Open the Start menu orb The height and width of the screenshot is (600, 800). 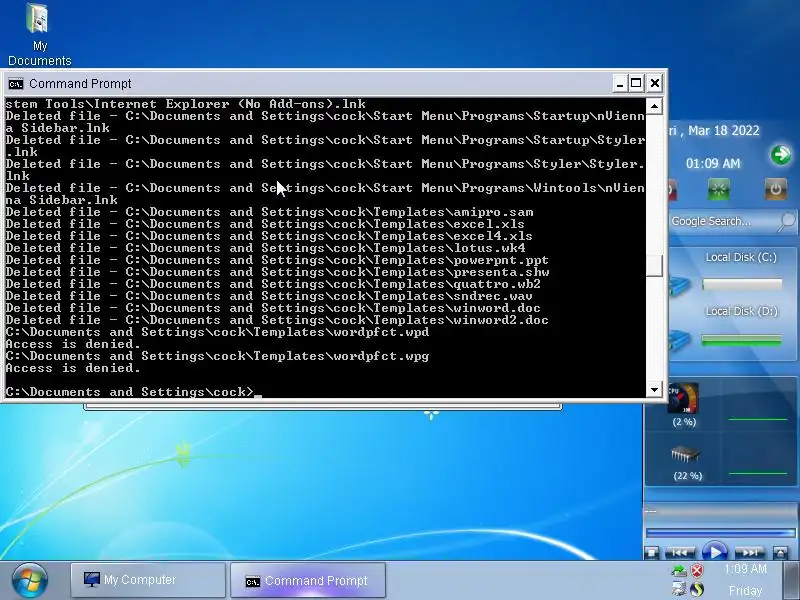click(x=30, y=580)
